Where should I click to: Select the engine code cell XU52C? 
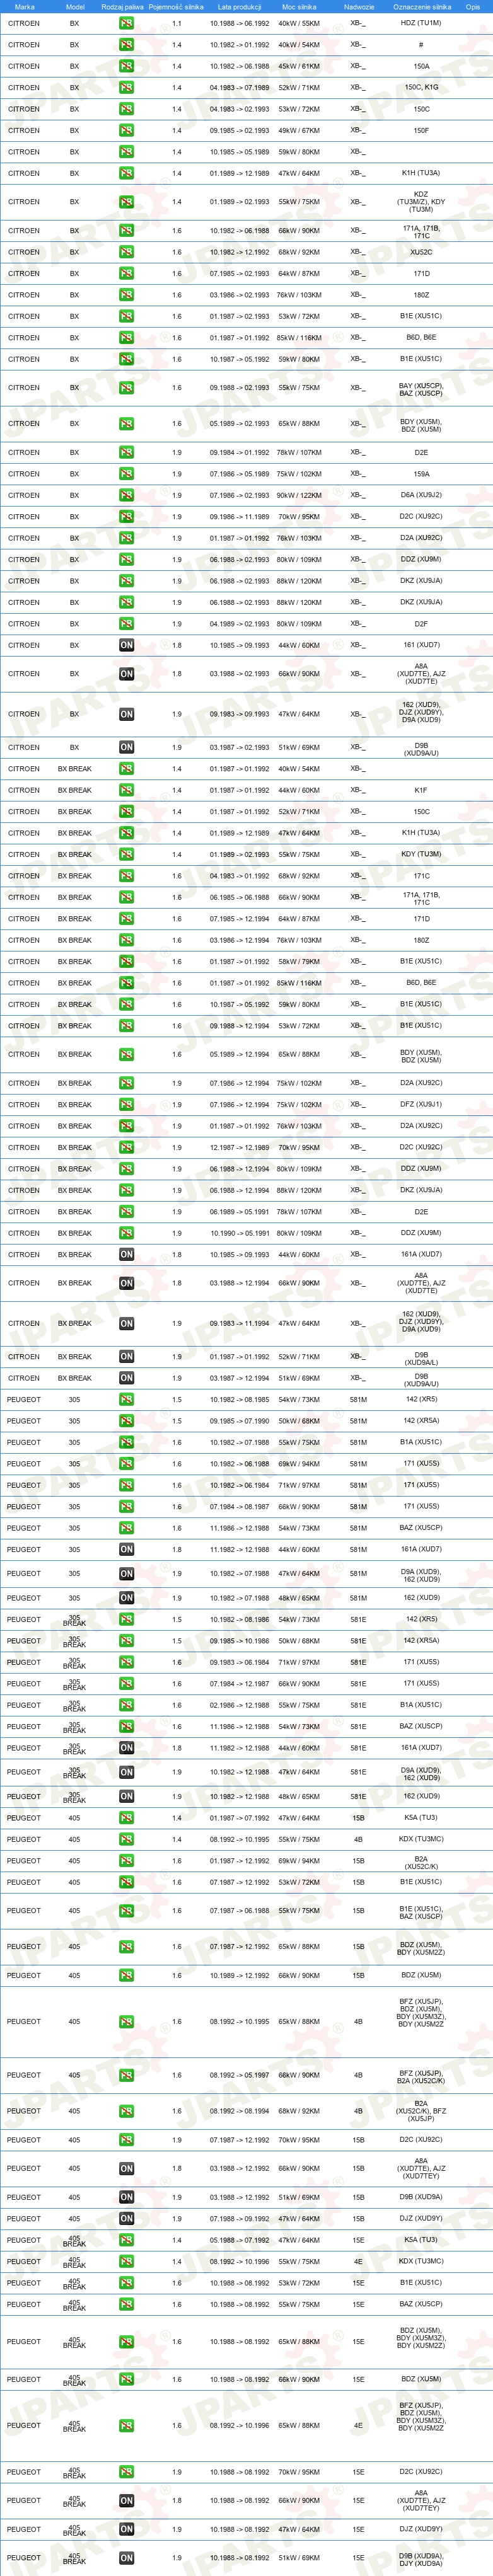point(421,252)
